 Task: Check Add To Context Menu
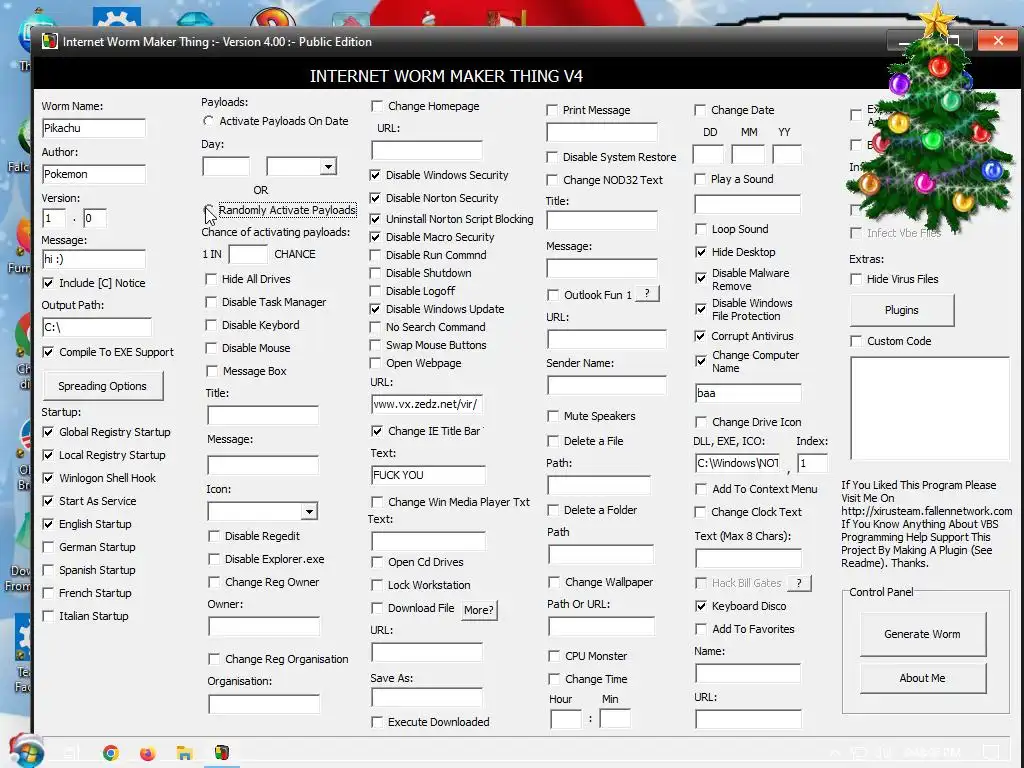click(701, 489)
